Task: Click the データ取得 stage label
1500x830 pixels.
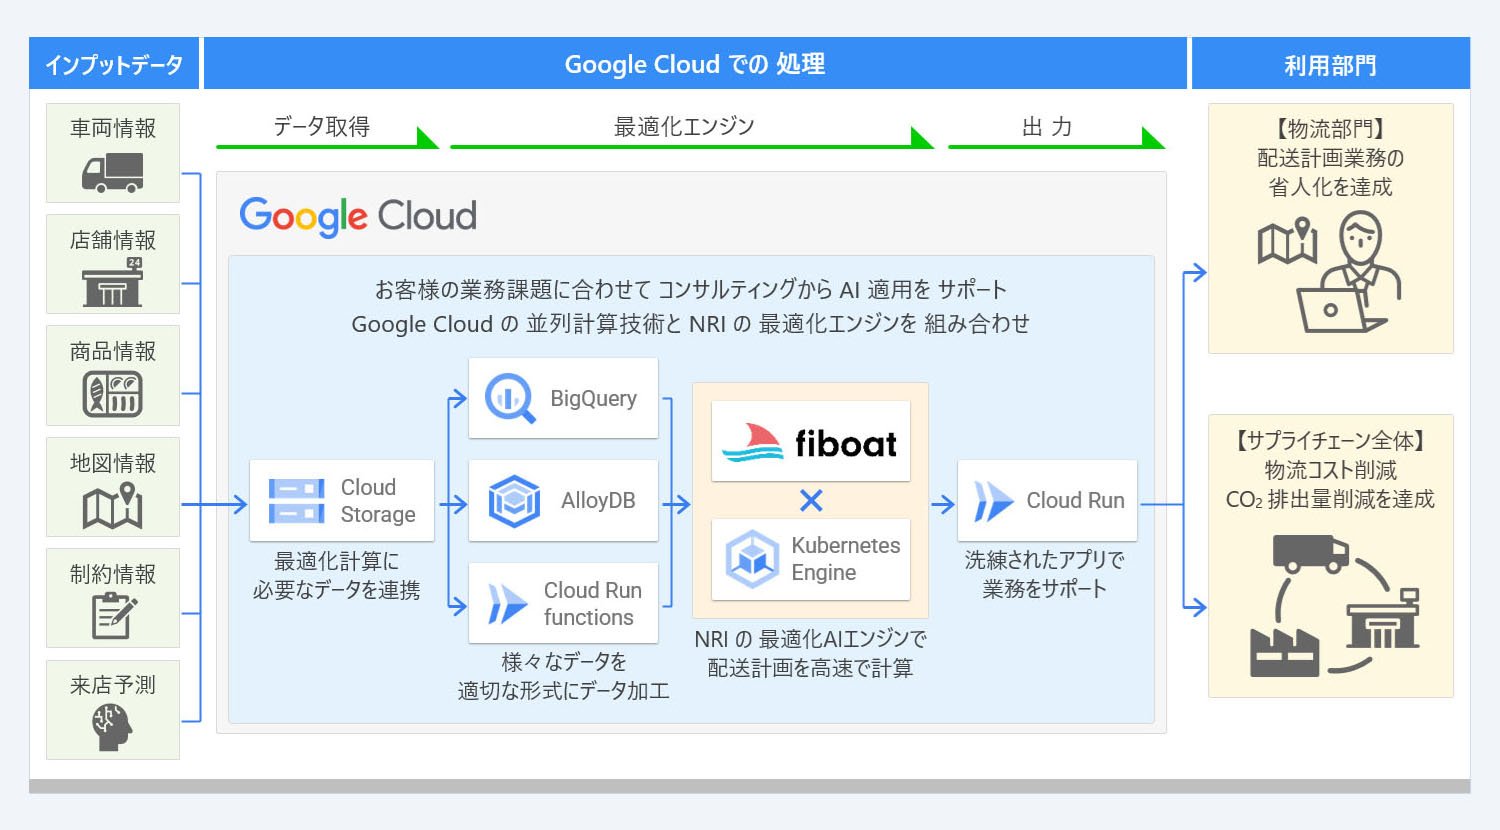Action: coord(322,126)
